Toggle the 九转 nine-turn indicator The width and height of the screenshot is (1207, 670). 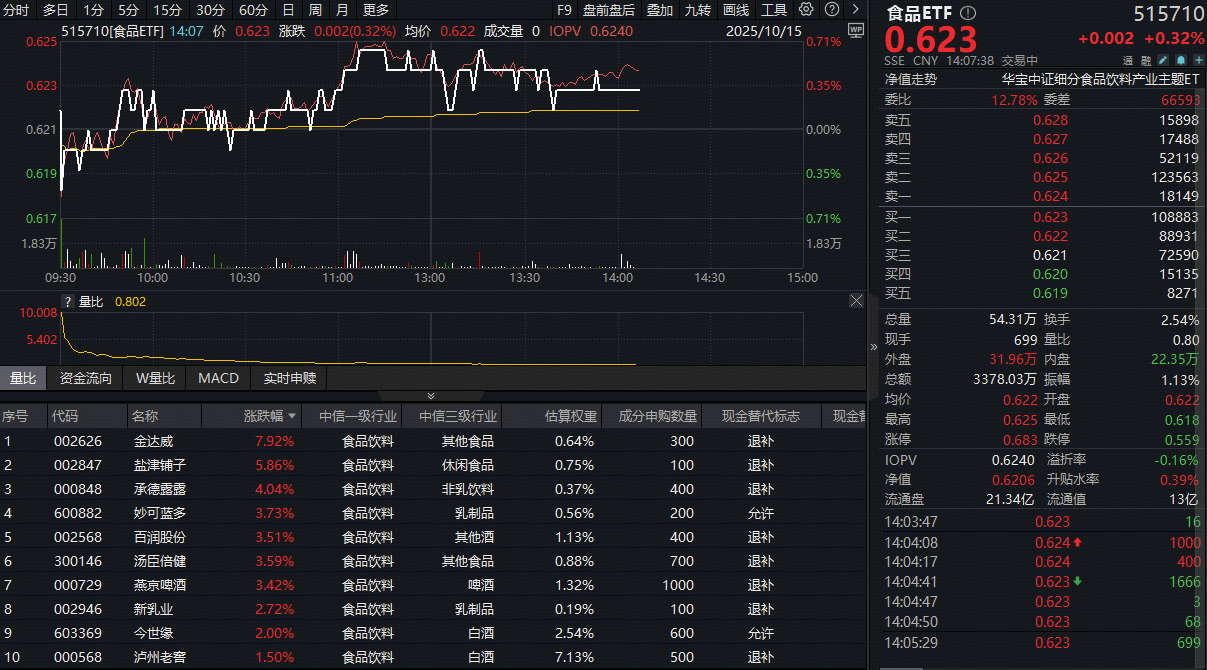(697, 10)
